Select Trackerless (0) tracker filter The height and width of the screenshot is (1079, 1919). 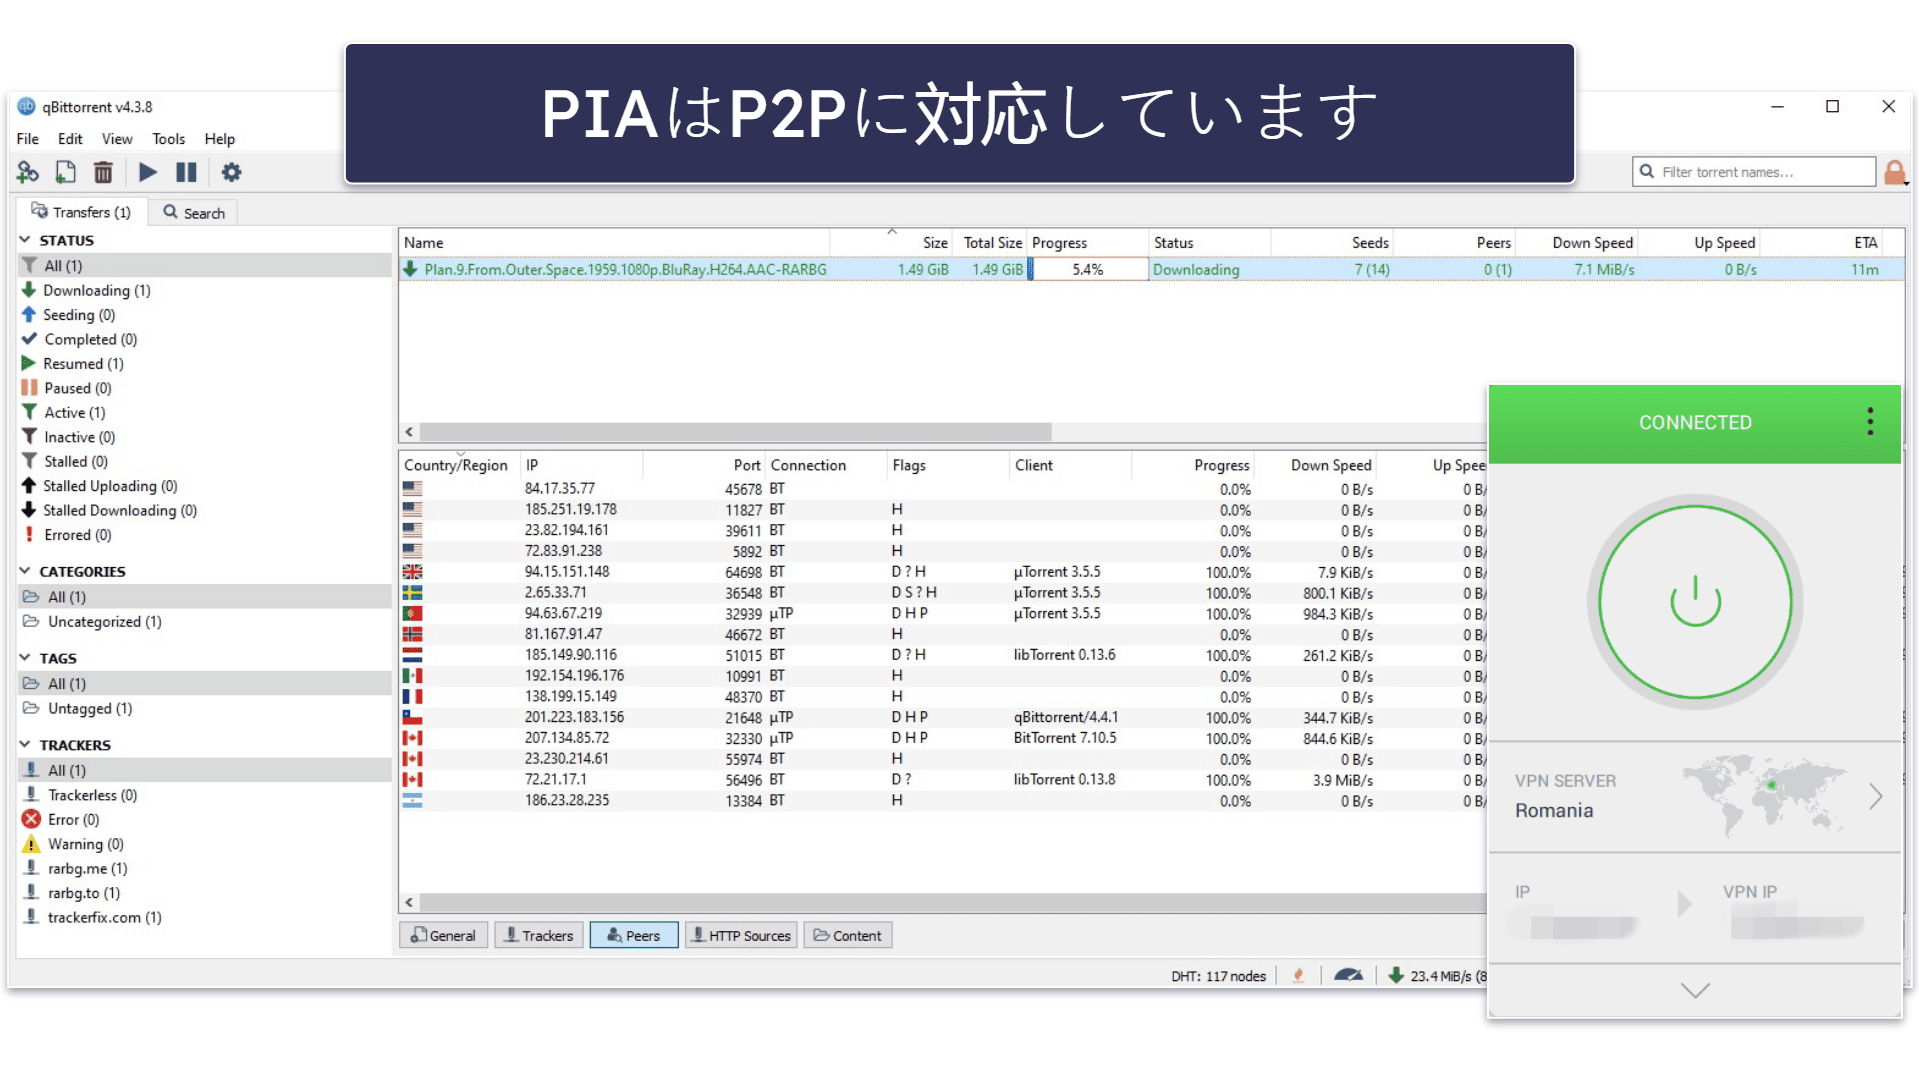coord(92,795)
